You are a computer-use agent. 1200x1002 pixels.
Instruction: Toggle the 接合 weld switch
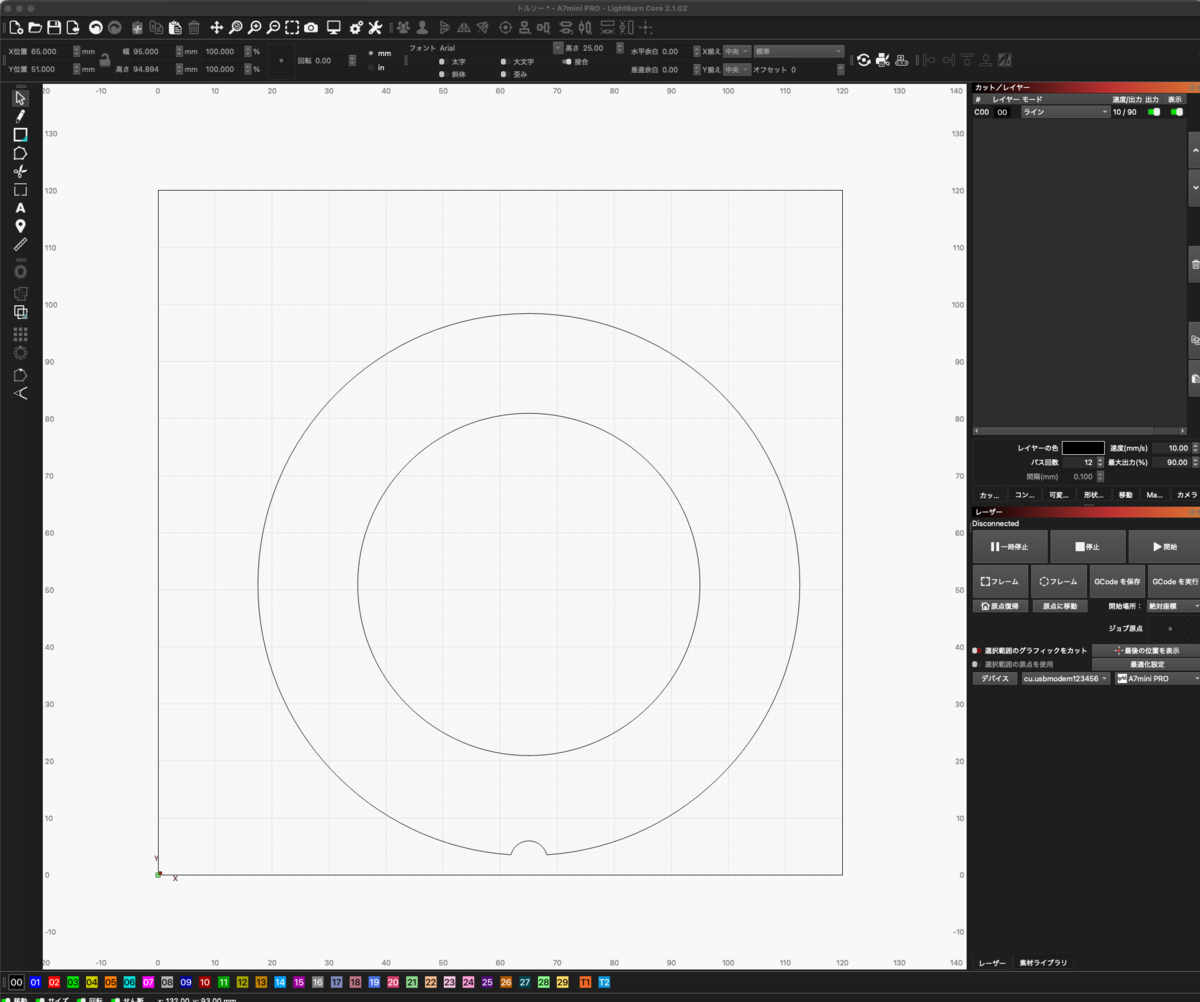tap(567, 61)
